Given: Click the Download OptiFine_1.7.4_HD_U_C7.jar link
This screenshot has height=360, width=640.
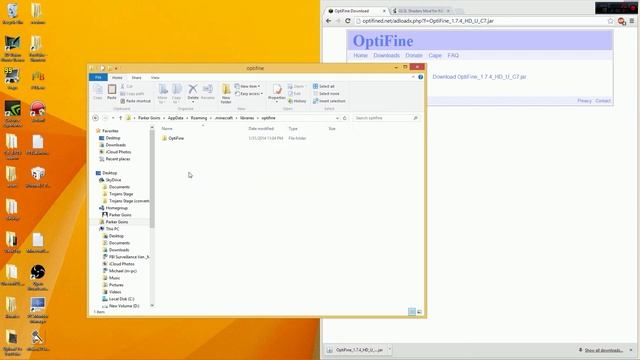Looking at the screenshot, I should [x=479, y=77].
